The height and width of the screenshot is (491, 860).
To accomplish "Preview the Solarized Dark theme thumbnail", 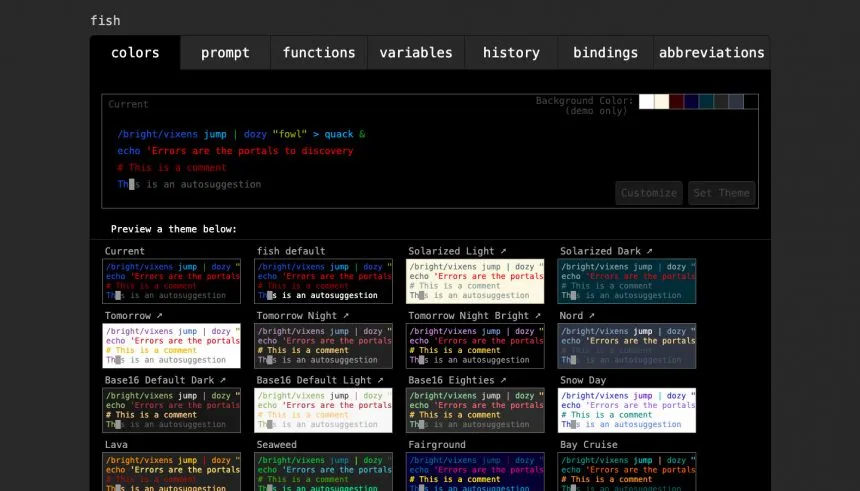I will click(x=627, y=281).
